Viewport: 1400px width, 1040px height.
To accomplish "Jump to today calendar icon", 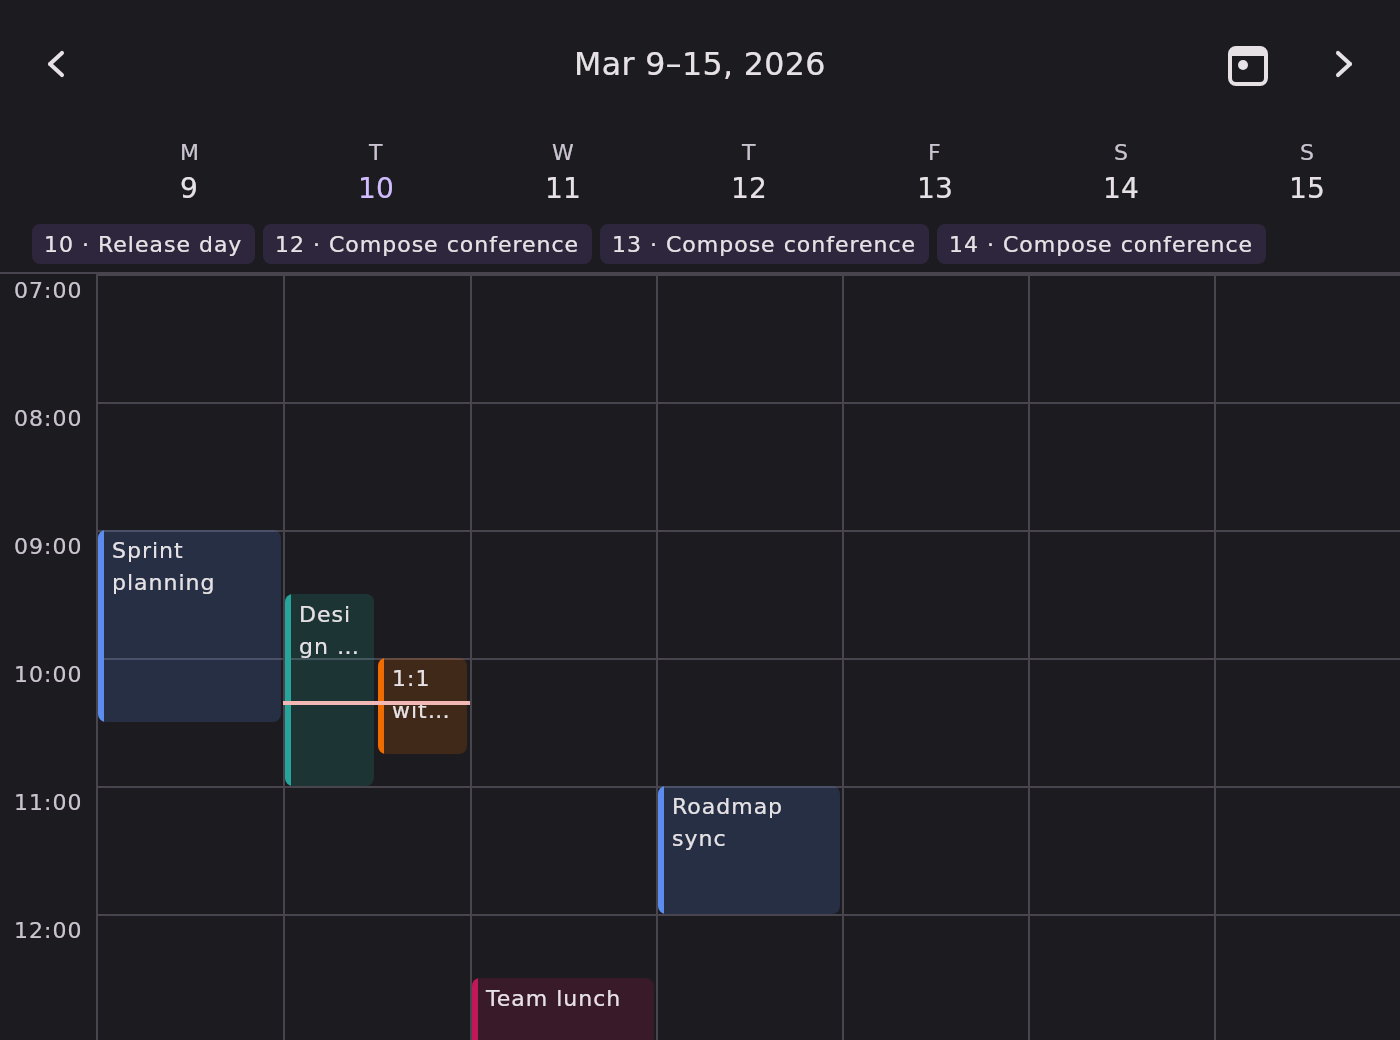I will tap(1247, 65).
